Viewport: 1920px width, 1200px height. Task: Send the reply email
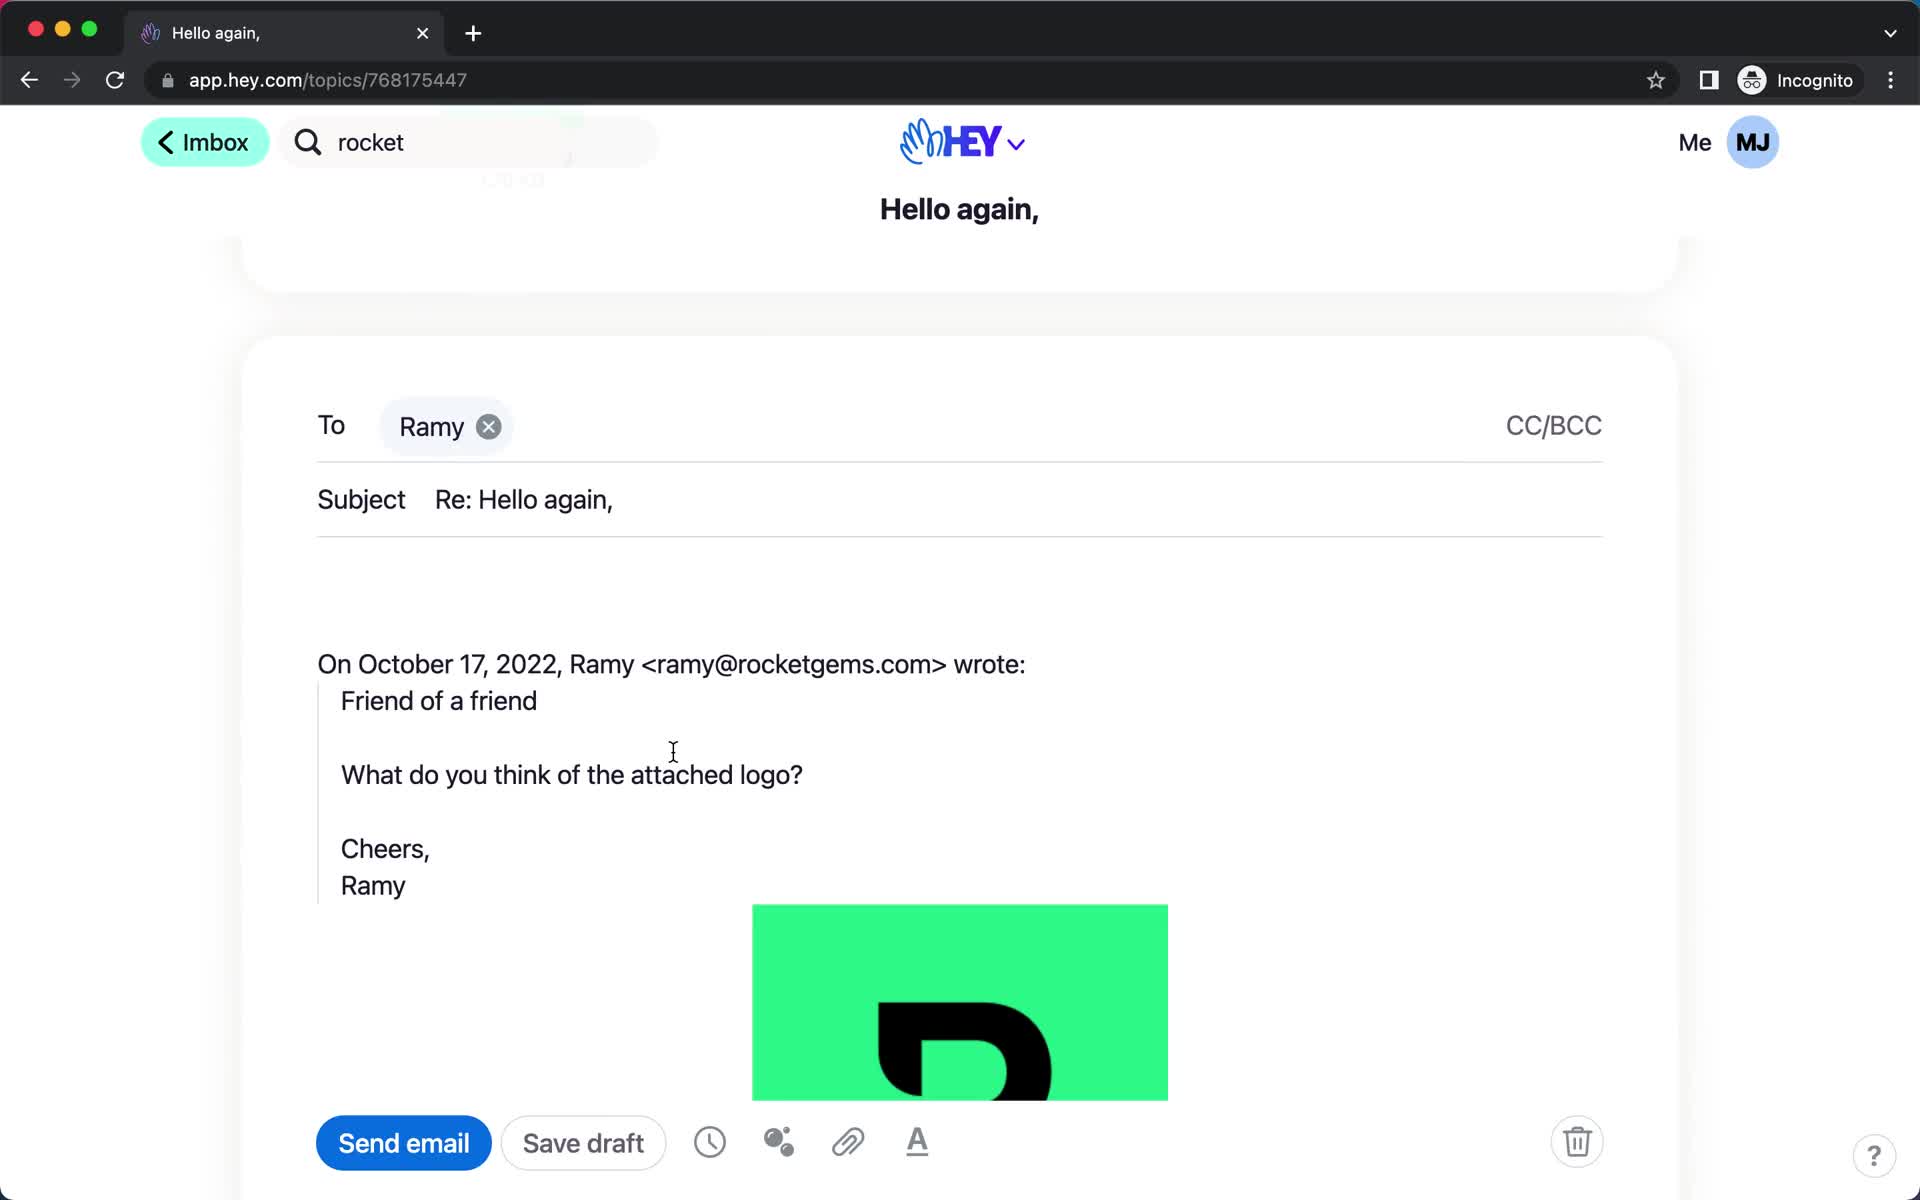(402, 1142)
